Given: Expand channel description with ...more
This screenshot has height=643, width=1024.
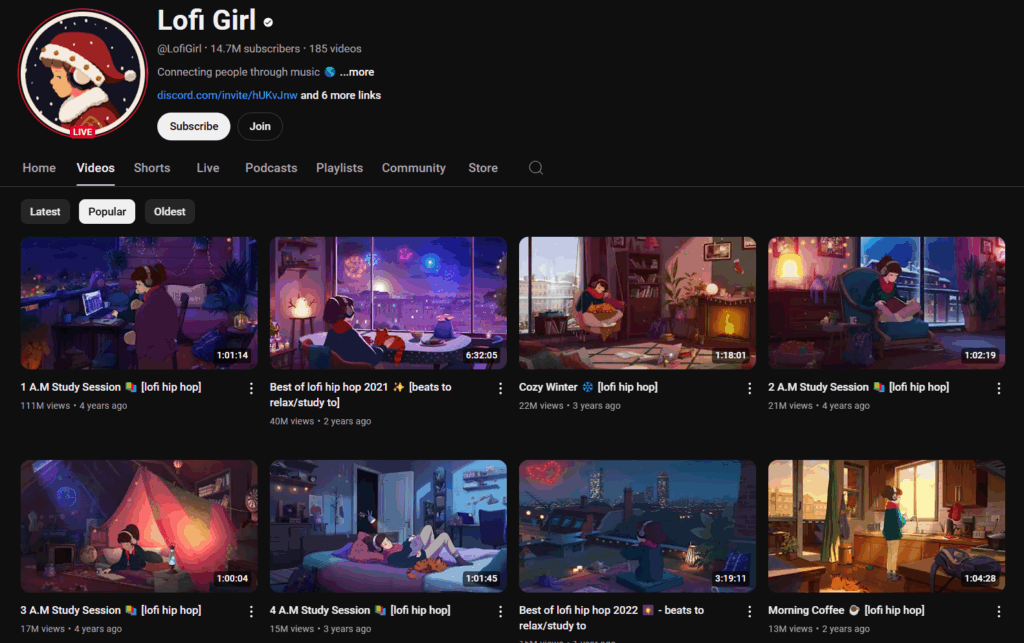Looking at the screenshot, I should 356,72.
